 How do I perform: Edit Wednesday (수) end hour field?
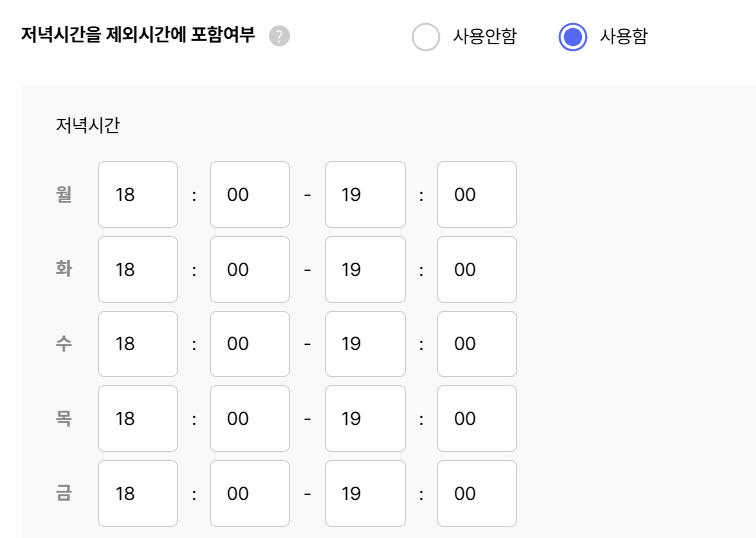pyautogui.click(x=365, y=344)
